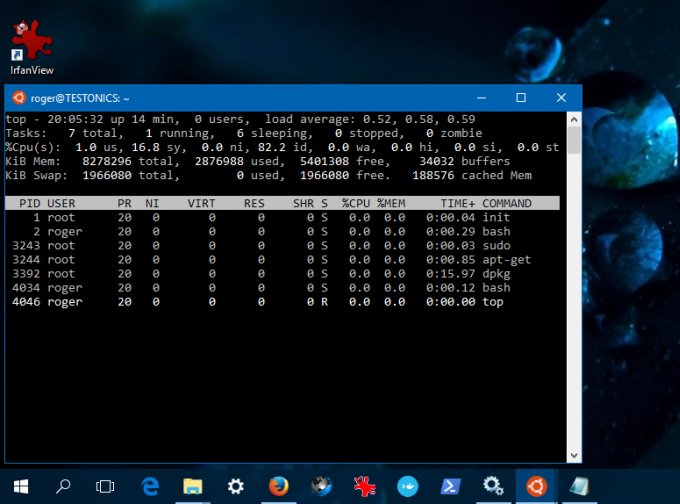Click the %MEM column header

point(391,203)
